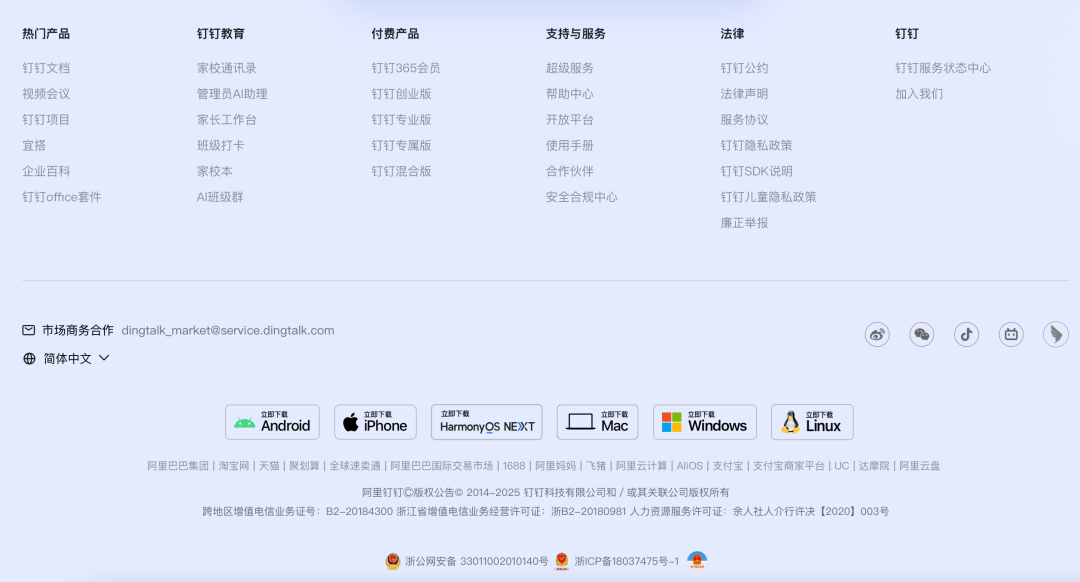Open 钉钉服务状态中心 link
The height and width of the screenshot is (582, 1080).
click(x=943, y=68)
